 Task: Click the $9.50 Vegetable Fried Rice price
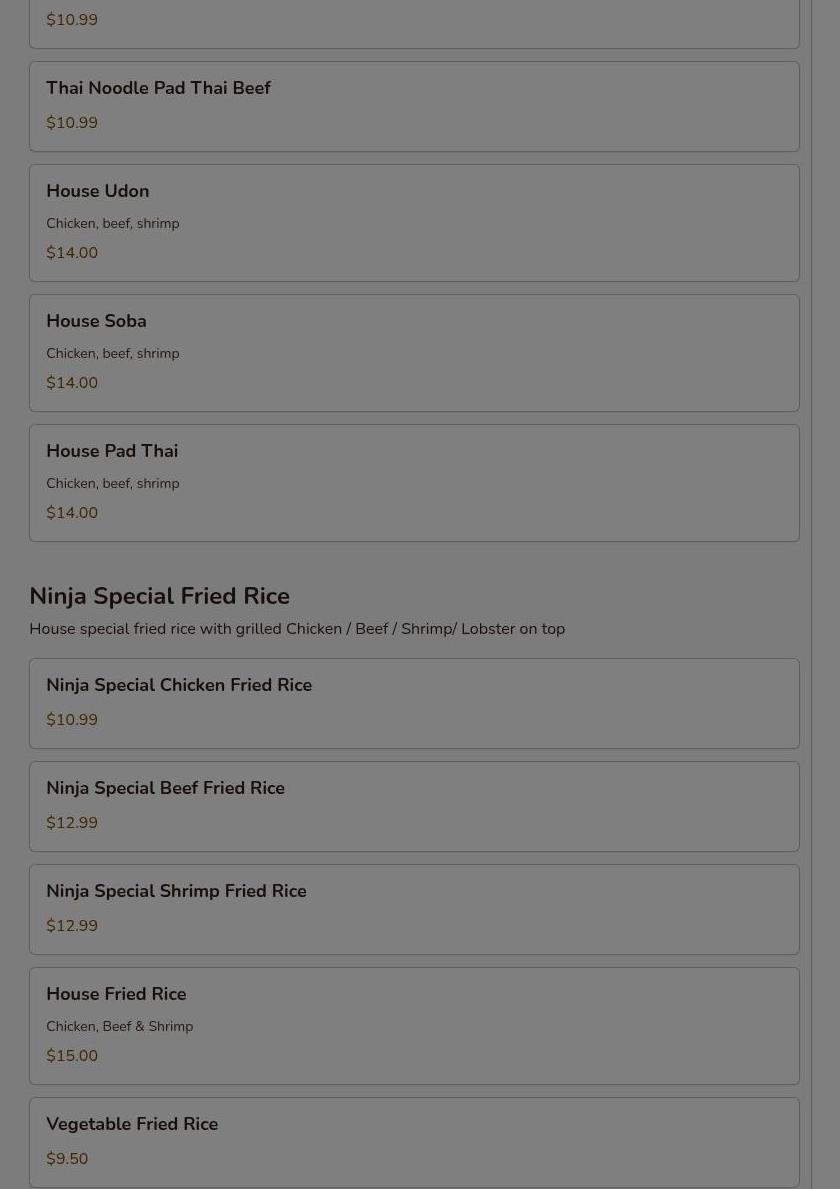(x=67, y=1159)
